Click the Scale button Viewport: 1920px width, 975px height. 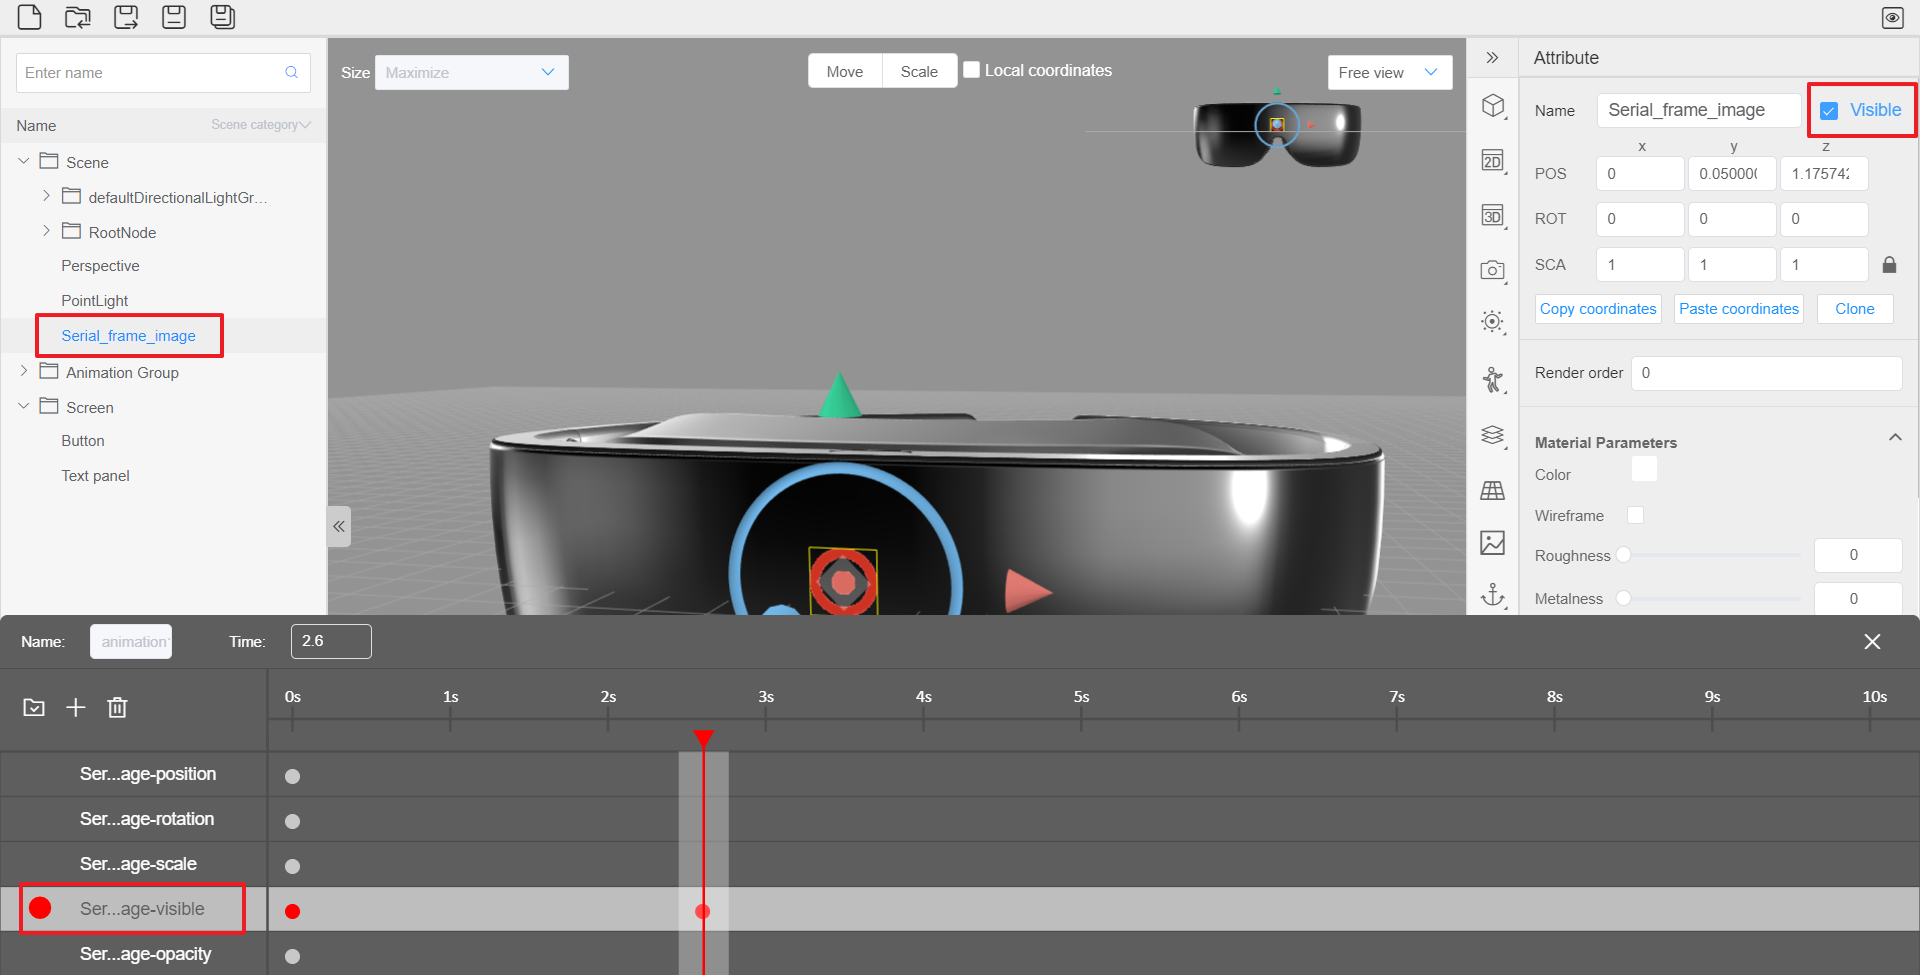pyautogui.click(x=919, y=72)
